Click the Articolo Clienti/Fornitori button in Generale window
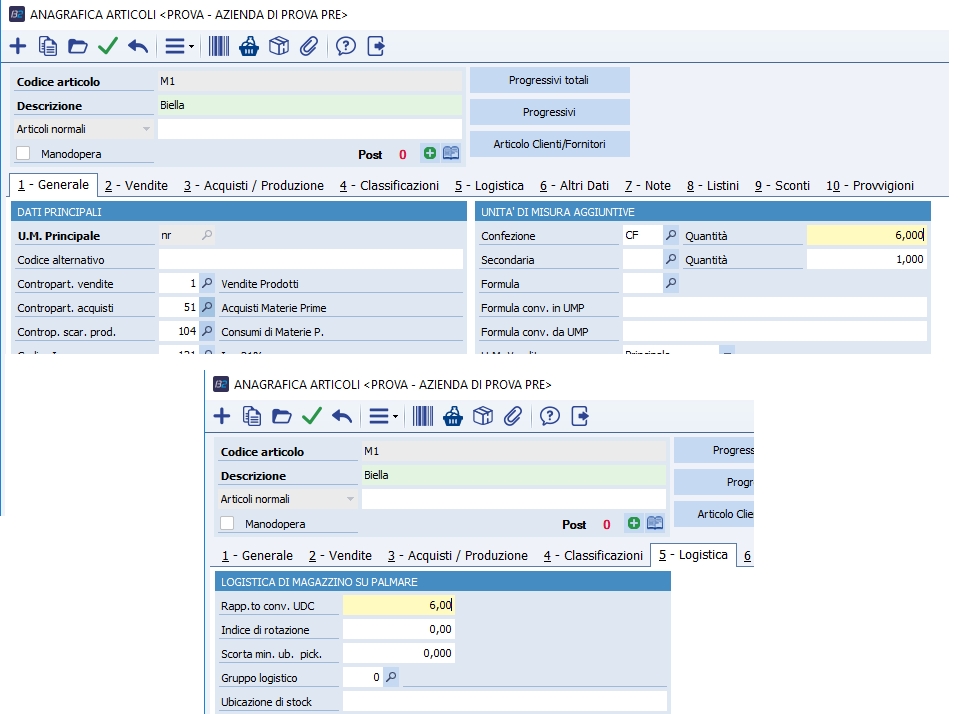The image size is (969, 714). coord(549,144)
